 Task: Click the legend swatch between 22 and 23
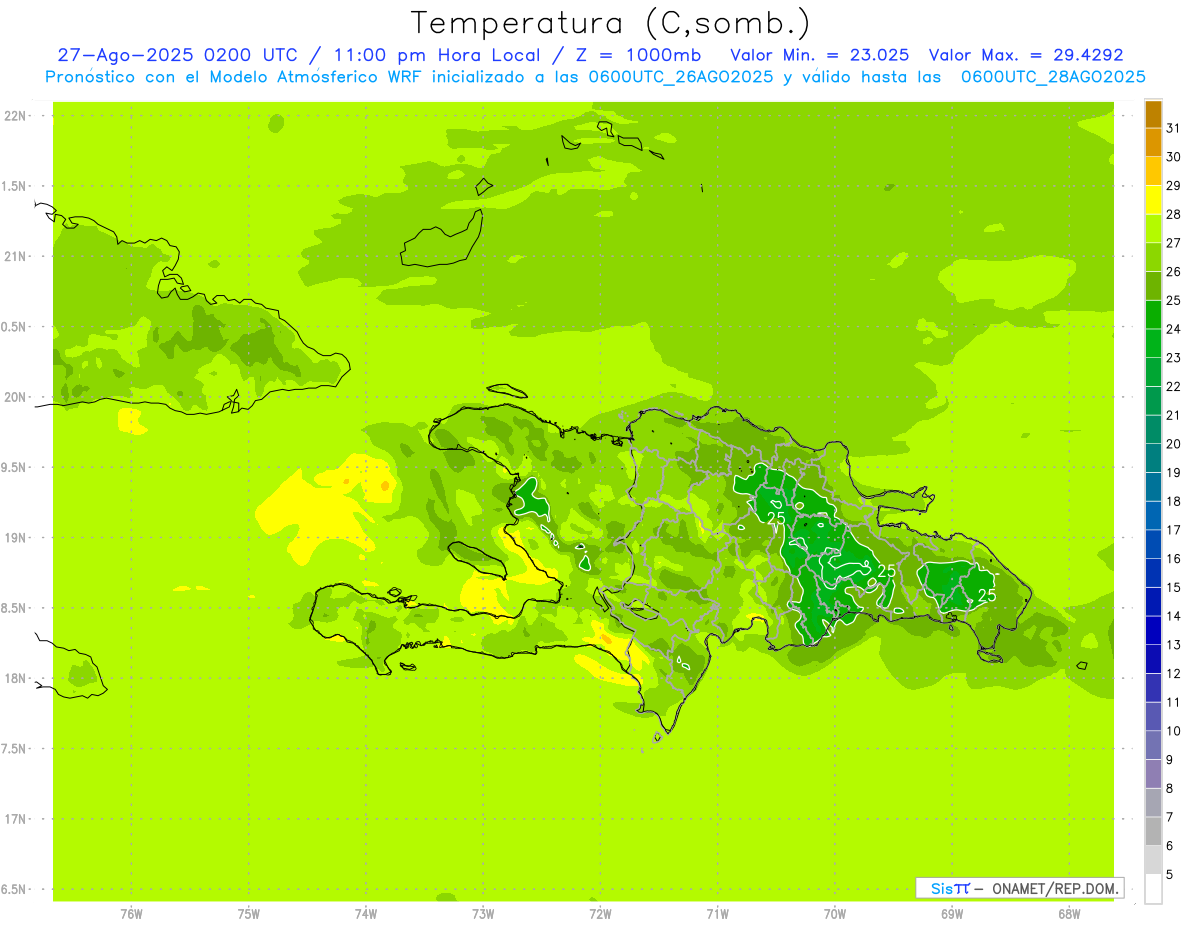[1153, 372]
